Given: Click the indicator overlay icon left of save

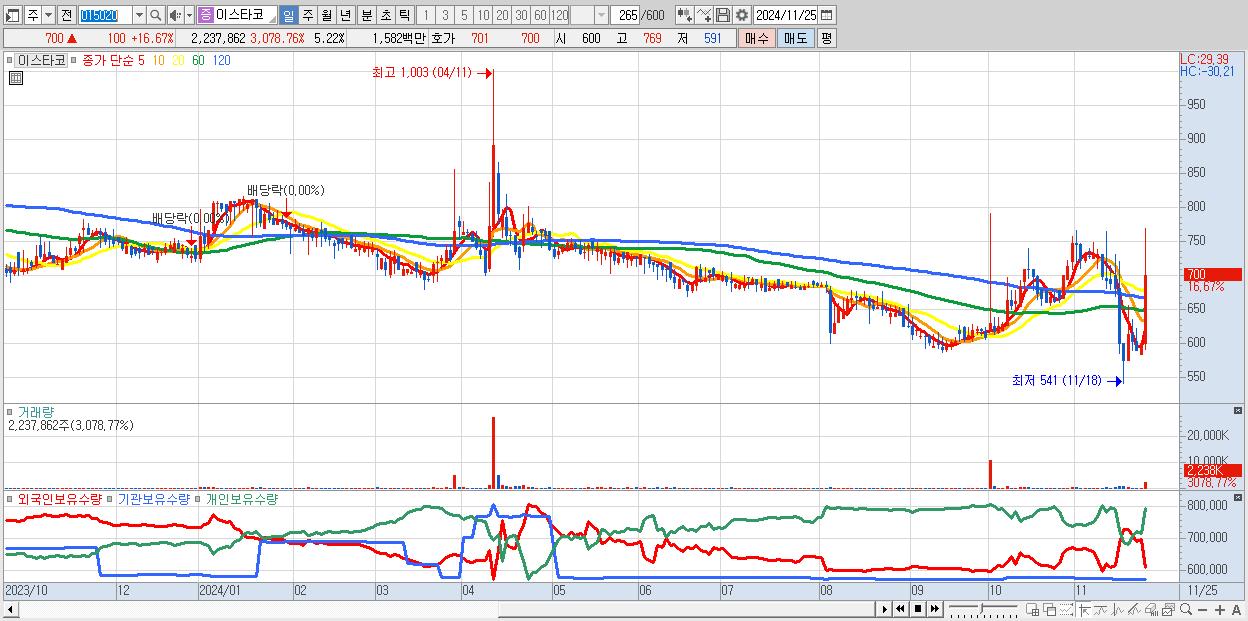Looking at the screenshot, I should coord(703,15).
